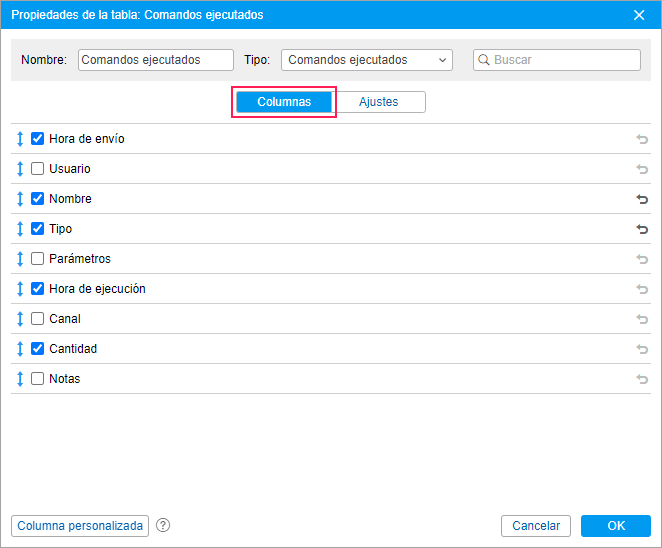Click the Parámetros column label
662x548 pixels.
[x=80, y=259]
